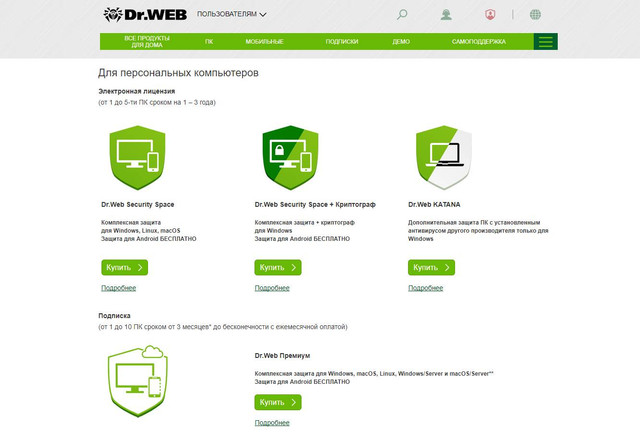The width and height of the screenshot is (640, 439).
Task: Click Купить under Dr.Web KATANA
Action: (x=431, y=268)
